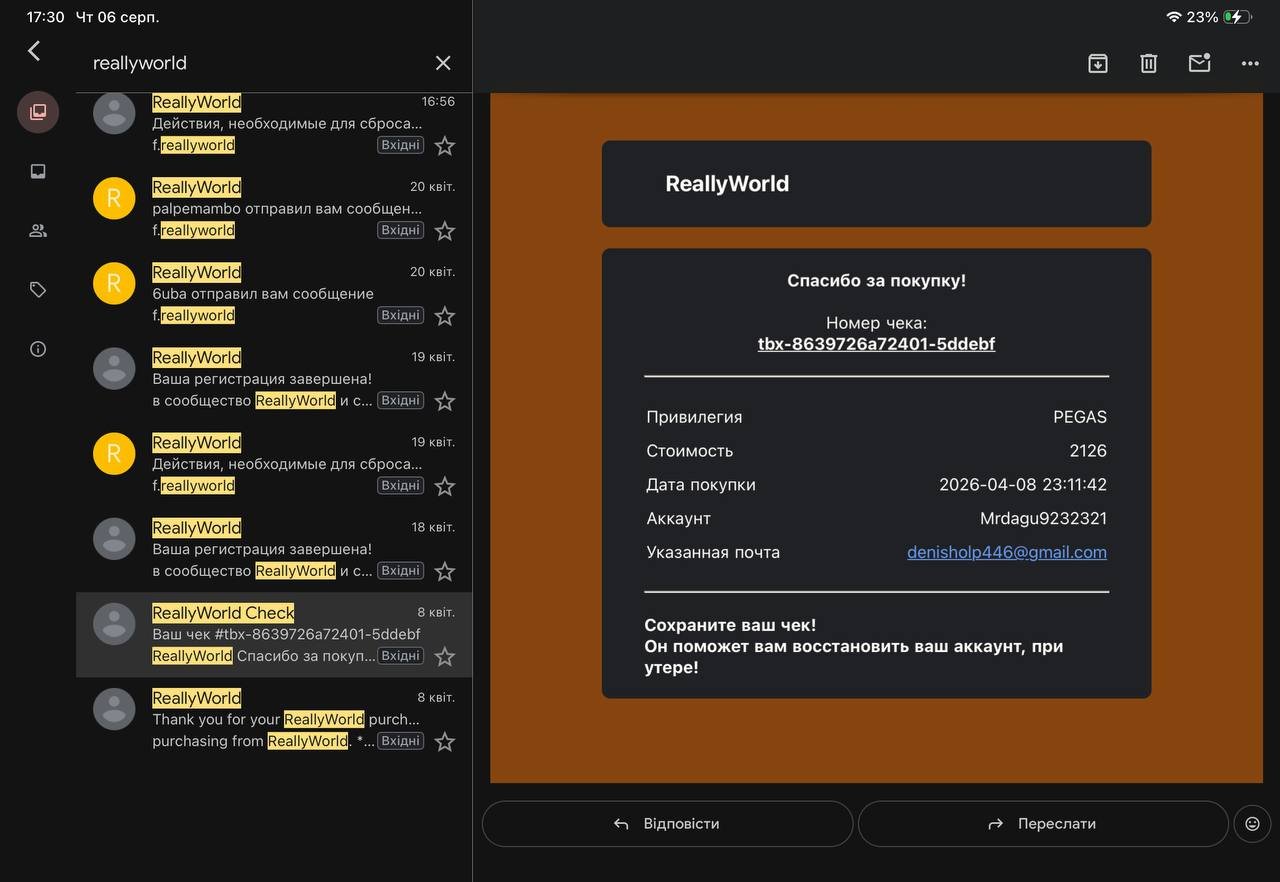This screenshot has width=1280, height=882.
Task: Star the palpemambo message email
Action: 445,231
